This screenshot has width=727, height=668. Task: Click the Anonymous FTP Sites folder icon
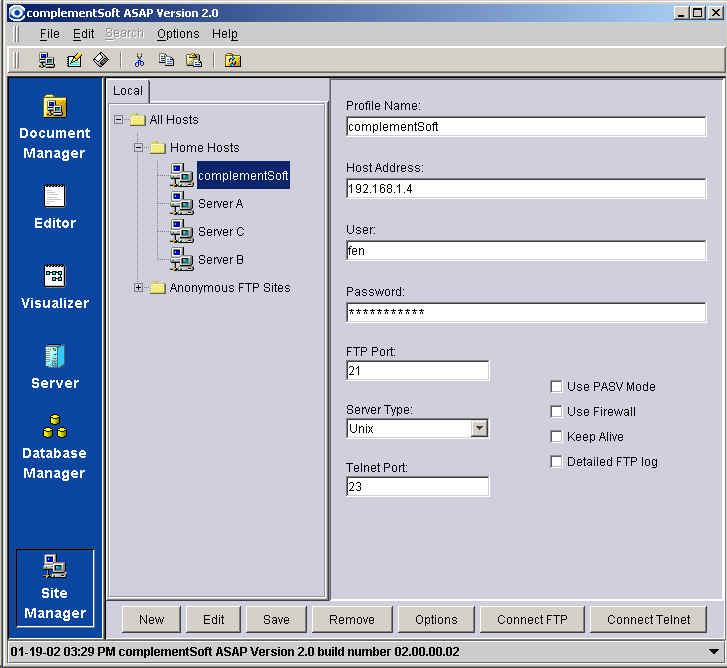tap(158, 288)
